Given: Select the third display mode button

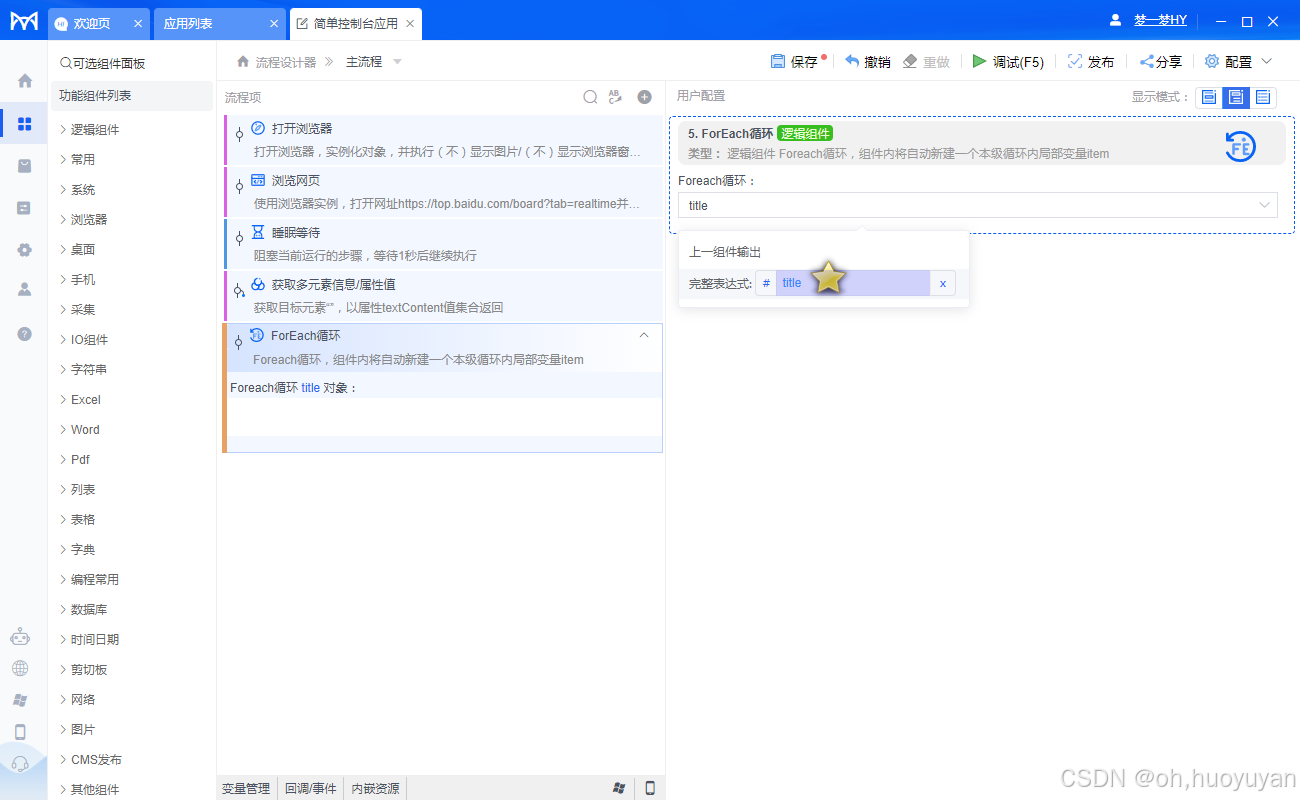Looking at the screenshot, I should coord(1263,97).
